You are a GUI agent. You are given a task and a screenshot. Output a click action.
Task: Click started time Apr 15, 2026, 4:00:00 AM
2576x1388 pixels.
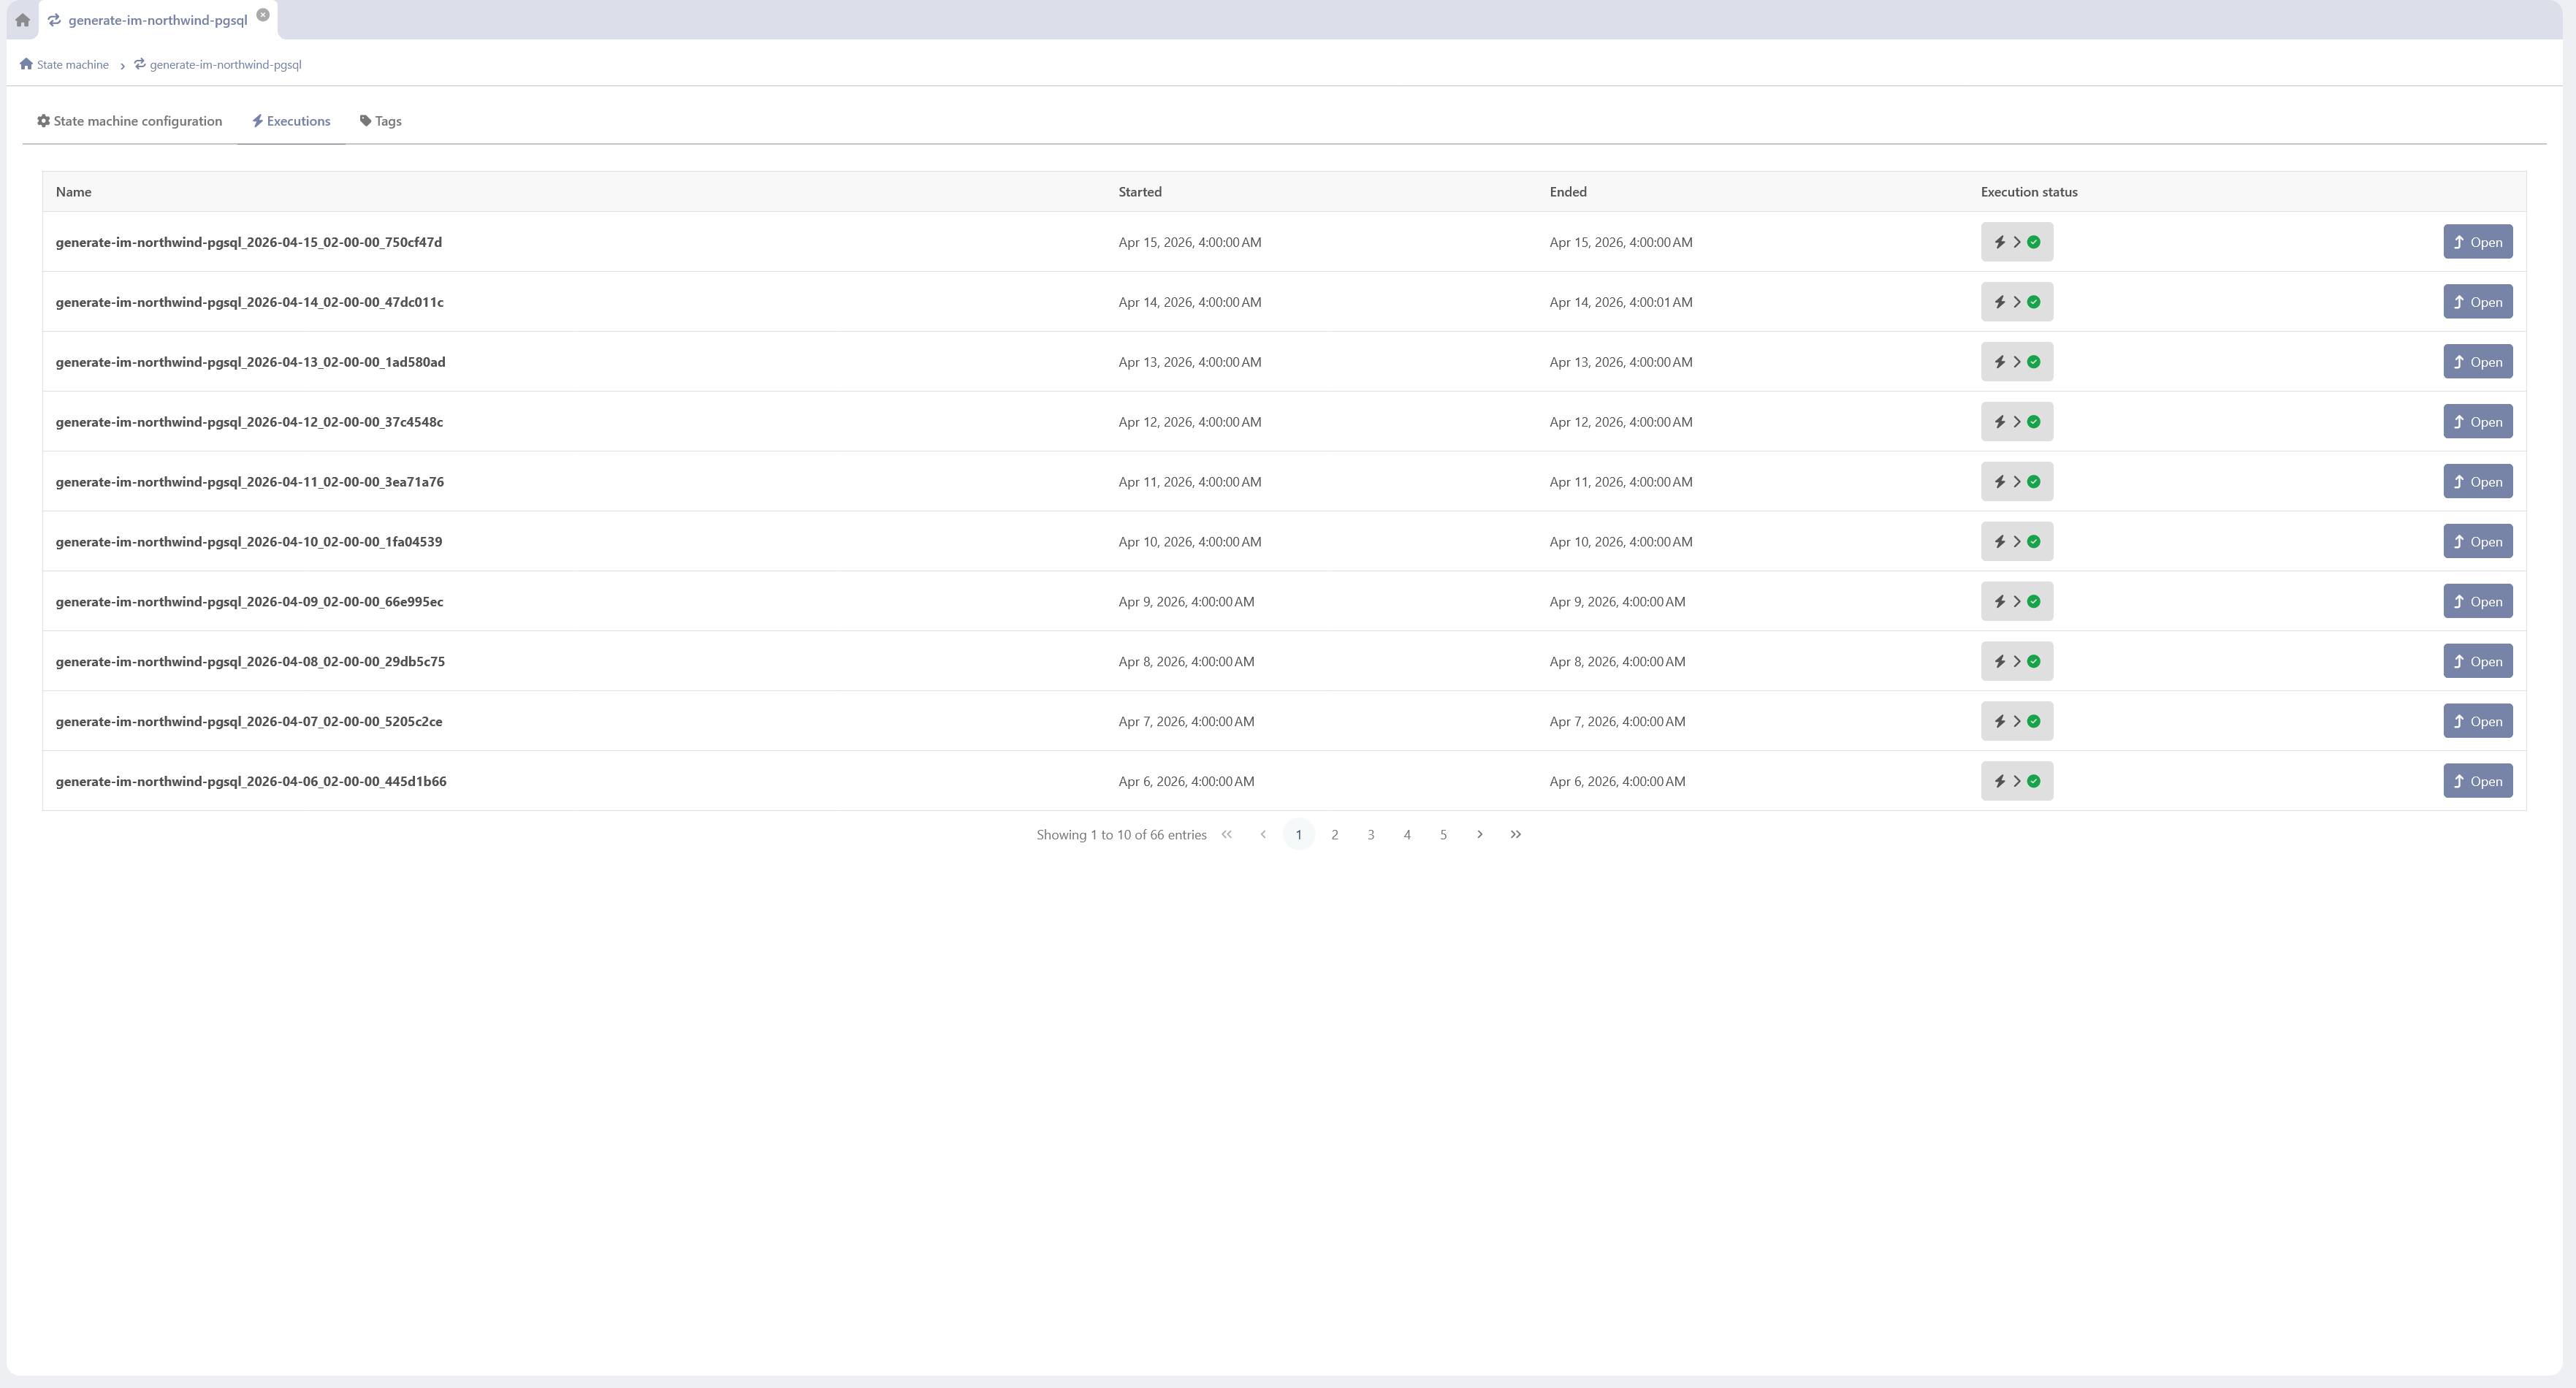pyautogui.click(x=1190, y=242)
